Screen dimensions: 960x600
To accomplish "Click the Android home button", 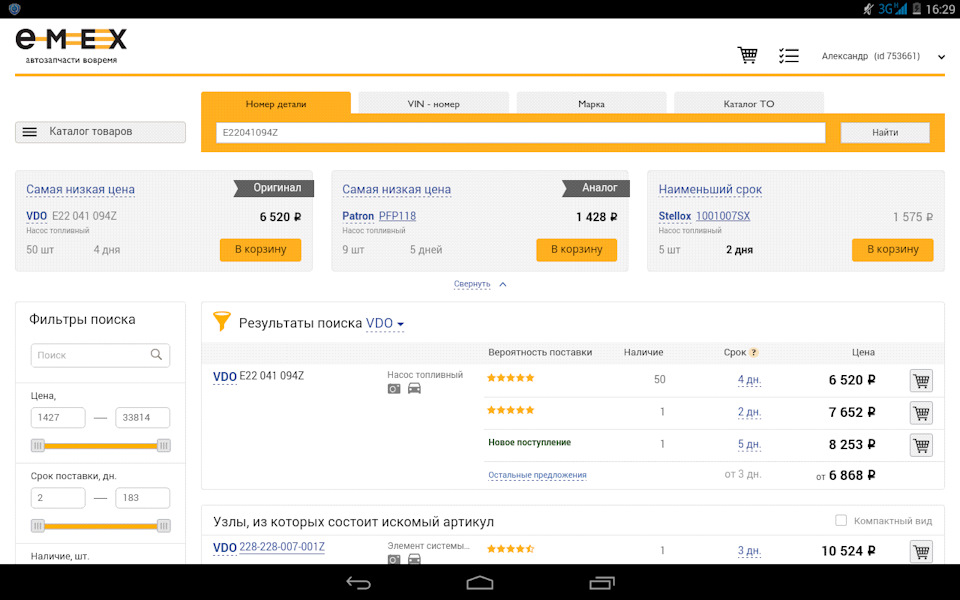I will pyautogui.click(x=480, y=582).
